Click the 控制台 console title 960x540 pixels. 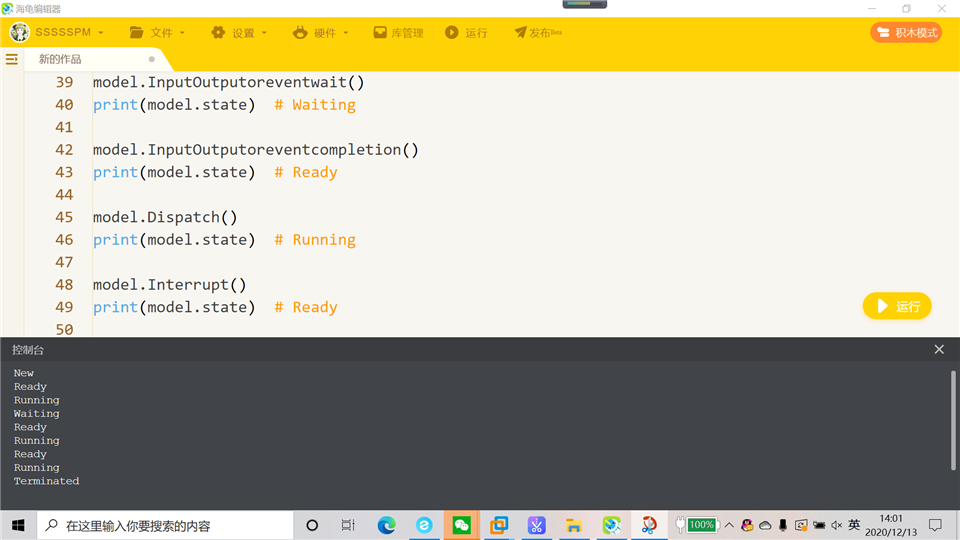point(28,350)
